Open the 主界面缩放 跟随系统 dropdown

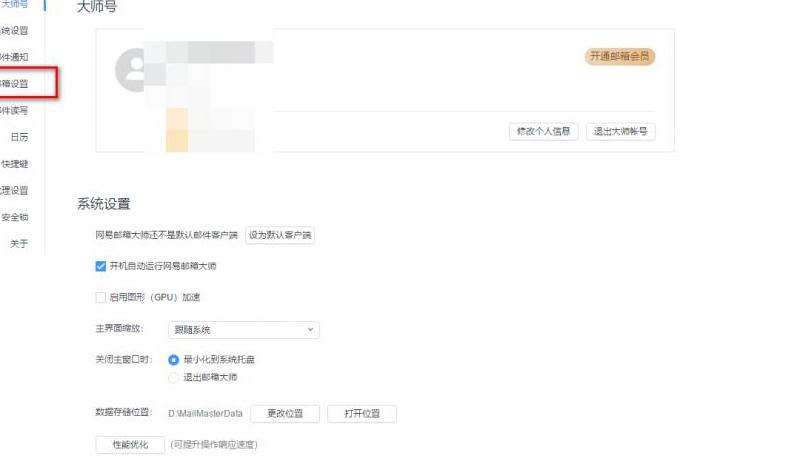[243, 330]
